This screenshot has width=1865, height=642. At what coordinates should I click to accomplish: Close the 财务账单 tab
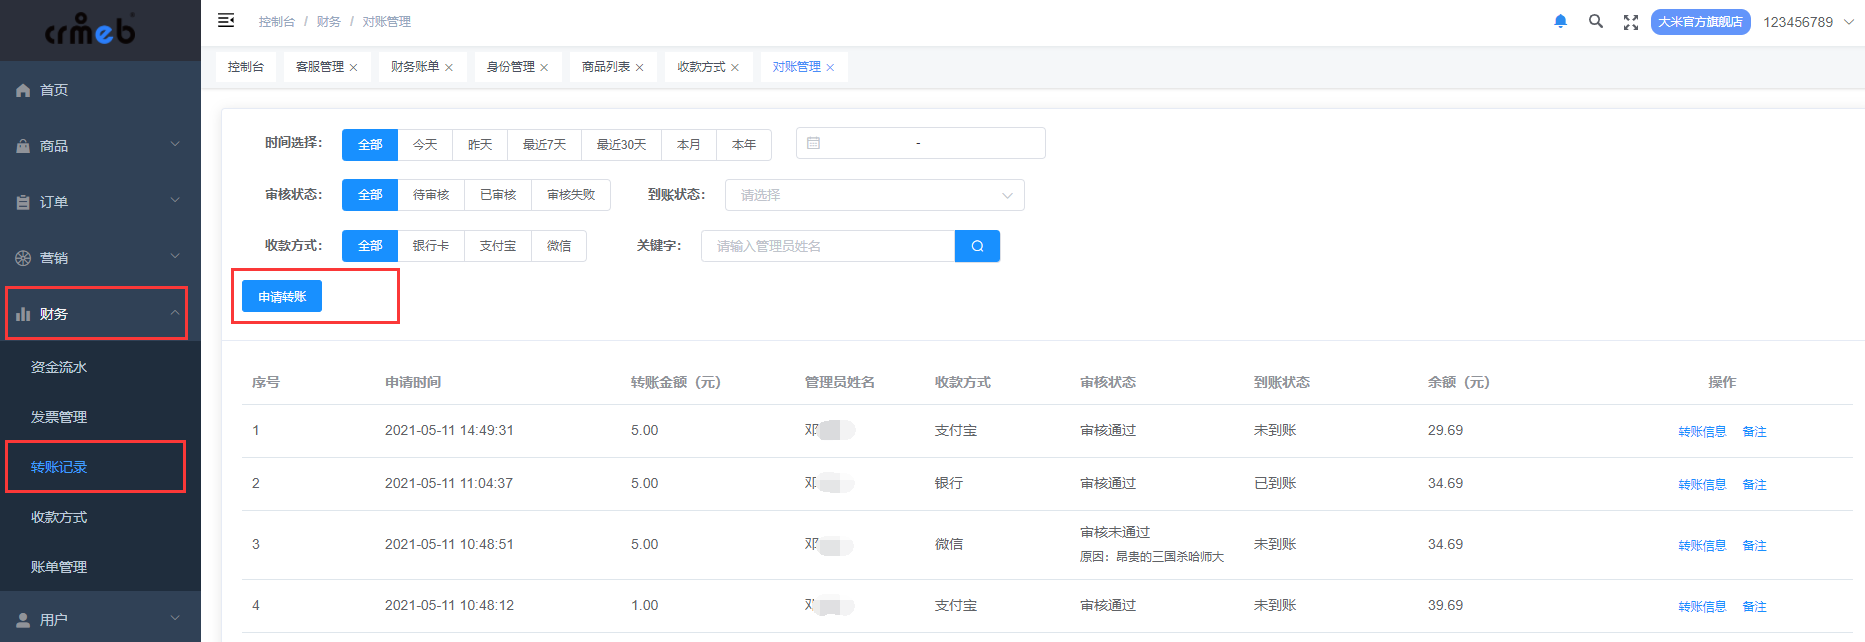point(449,68)
